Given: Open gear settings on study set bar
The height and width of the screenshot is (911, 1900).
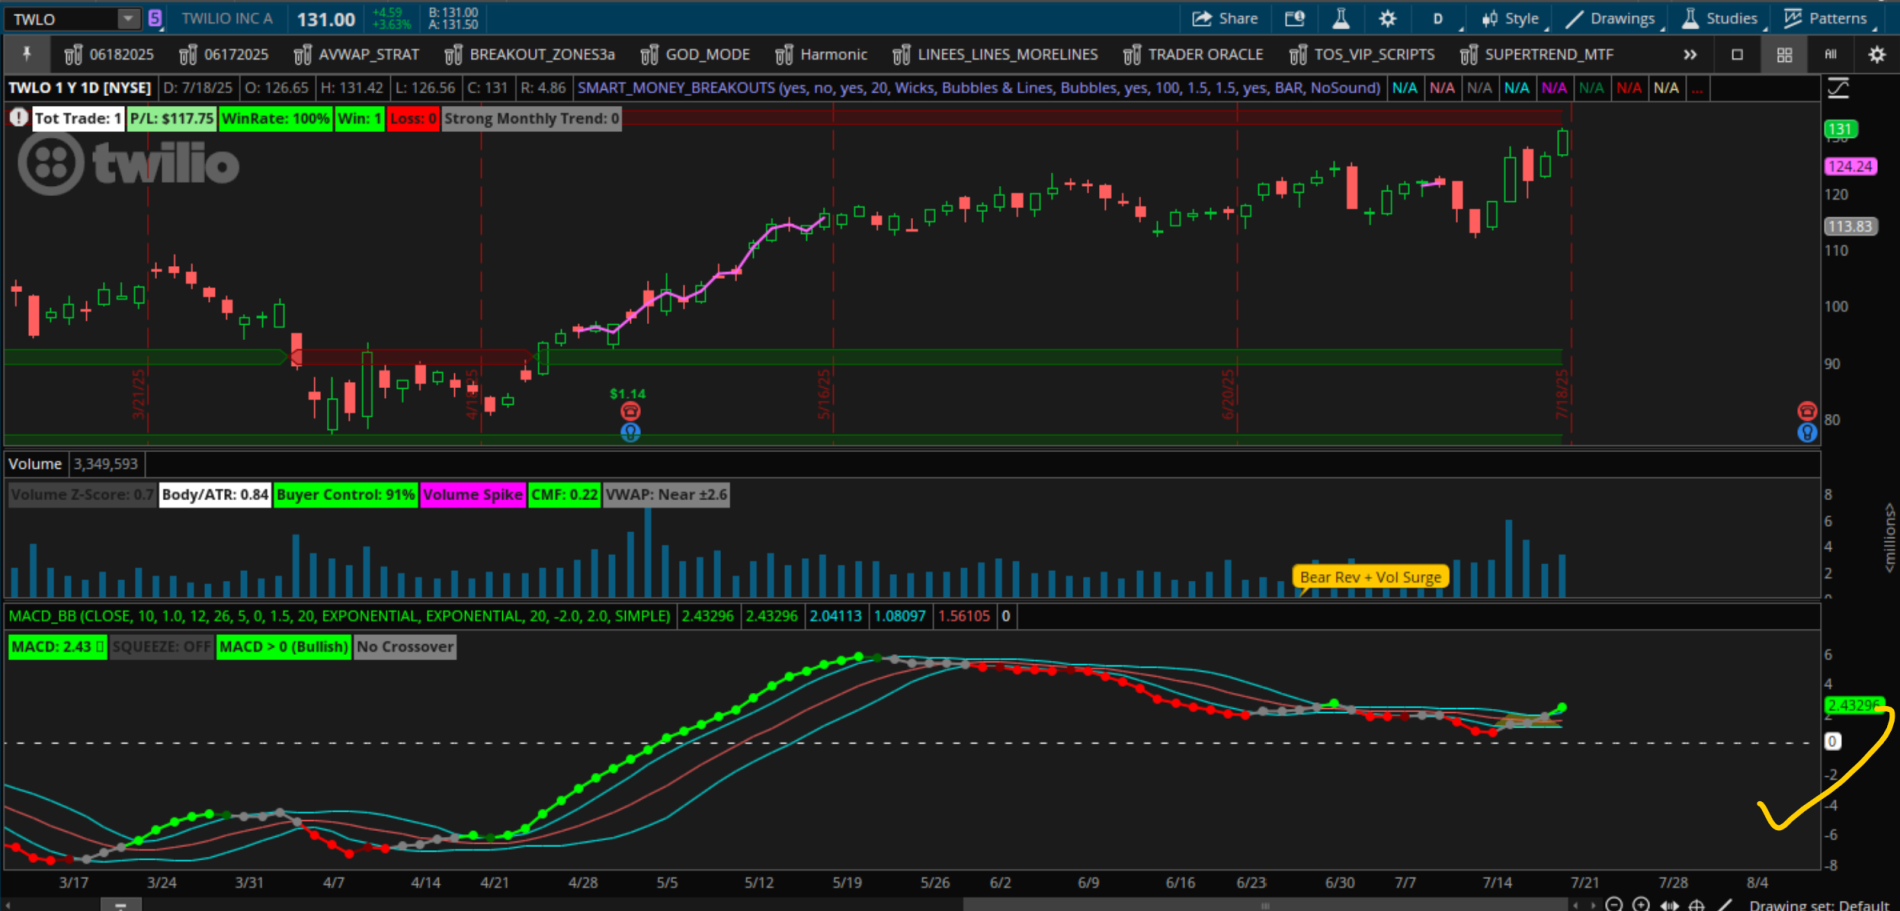Looking at the screenshot, I should [x=1876, y=55].
